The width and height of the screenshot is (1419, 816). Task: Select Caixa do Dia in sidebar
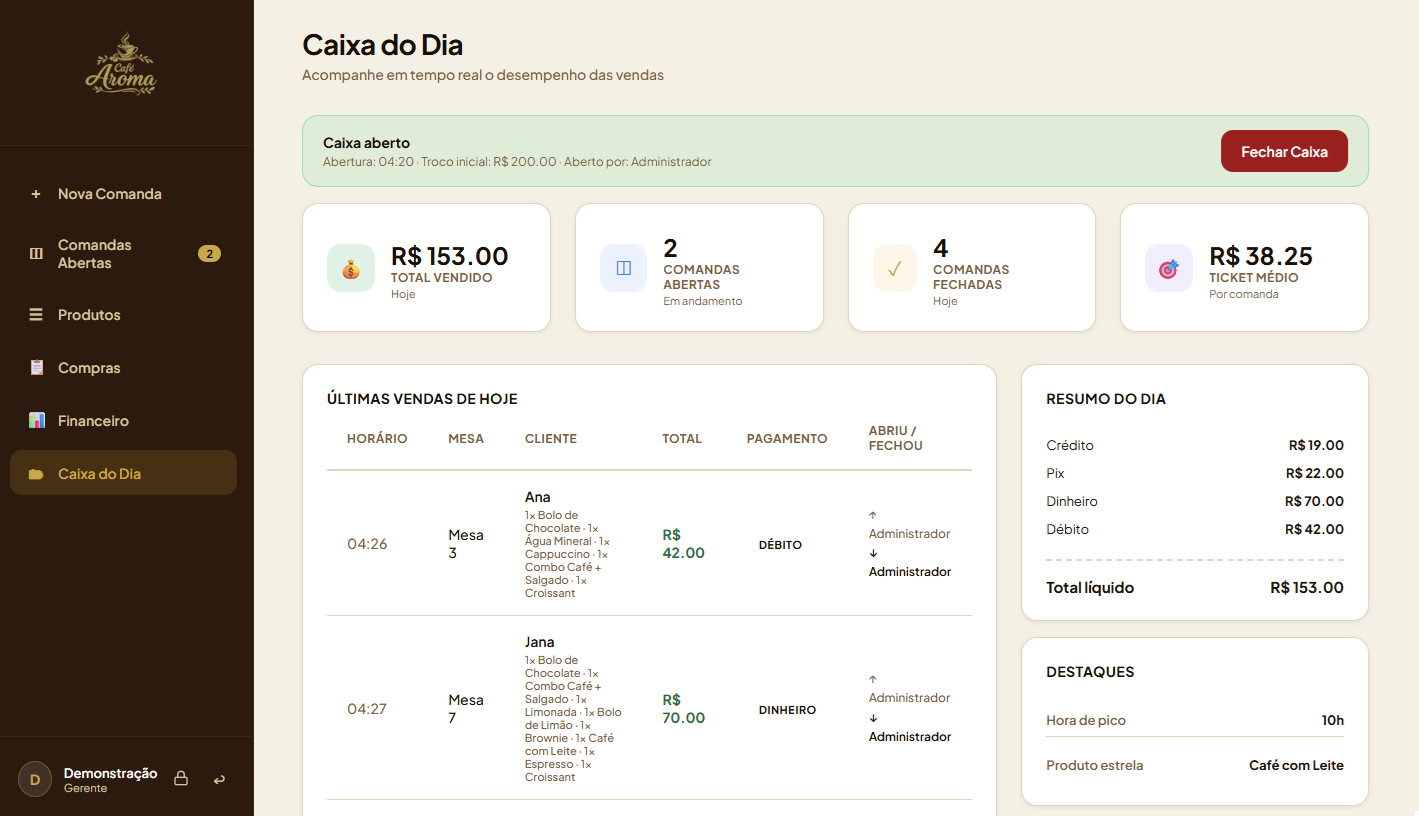(x=123, y=473)
